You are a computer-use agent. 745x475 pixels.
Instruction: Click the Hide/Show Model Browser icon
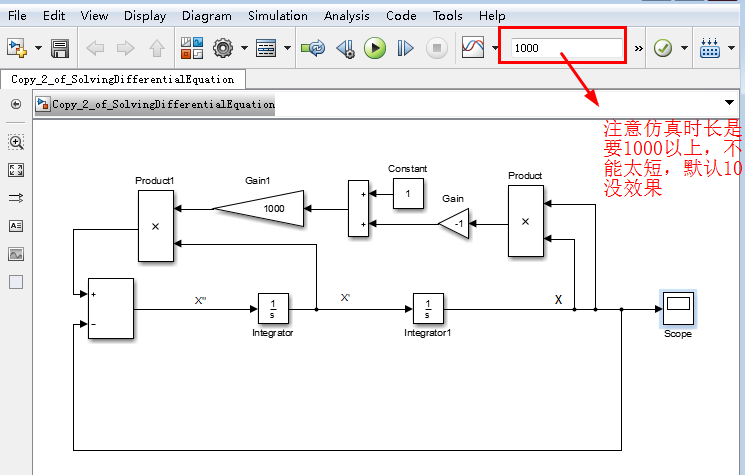point(16,104)
